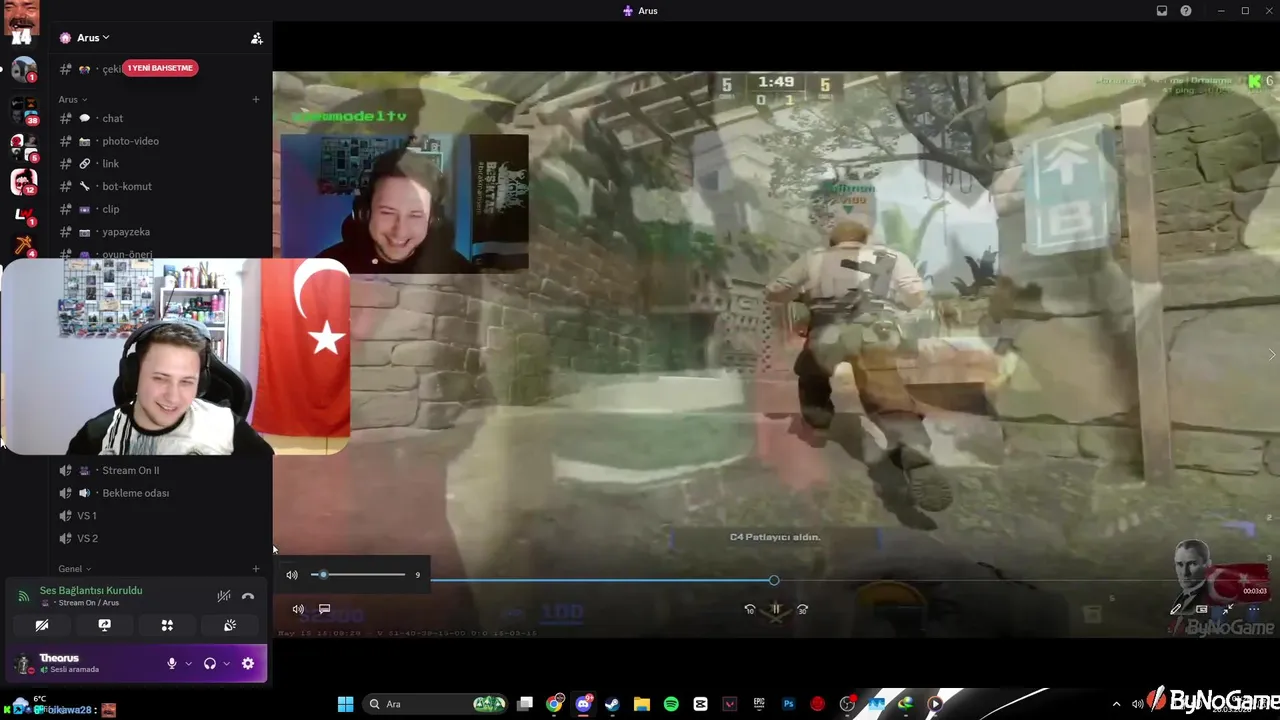Skip forward 30 seconds in video
The width and height of the screenshot is (1280, 720).
(x=802, y=609)
